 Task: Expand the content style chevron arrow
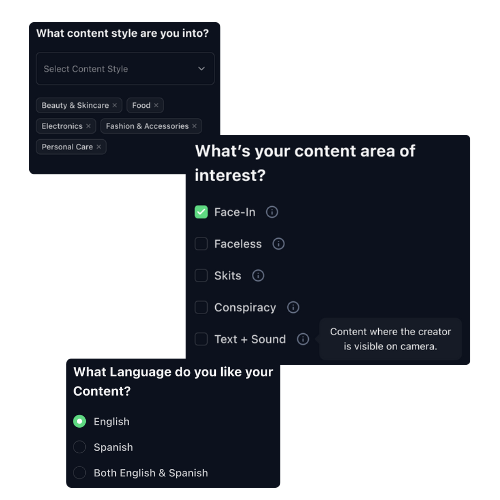(x=201, y=69)
